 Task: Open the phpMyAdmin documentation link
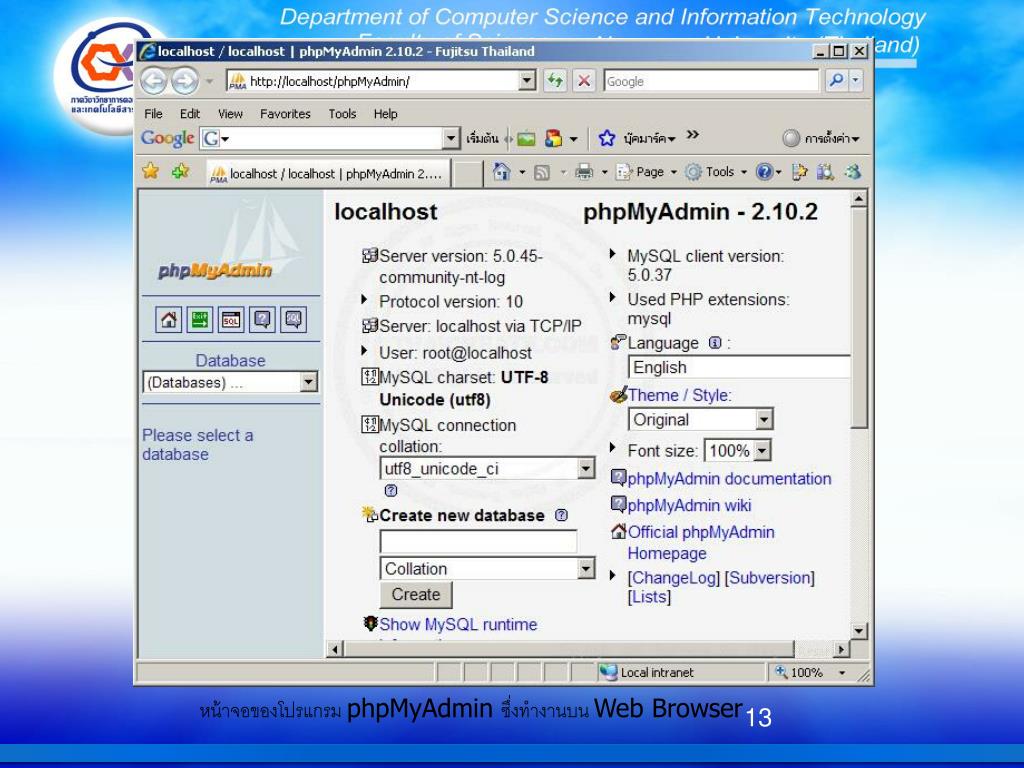click(x=729, y=479)
